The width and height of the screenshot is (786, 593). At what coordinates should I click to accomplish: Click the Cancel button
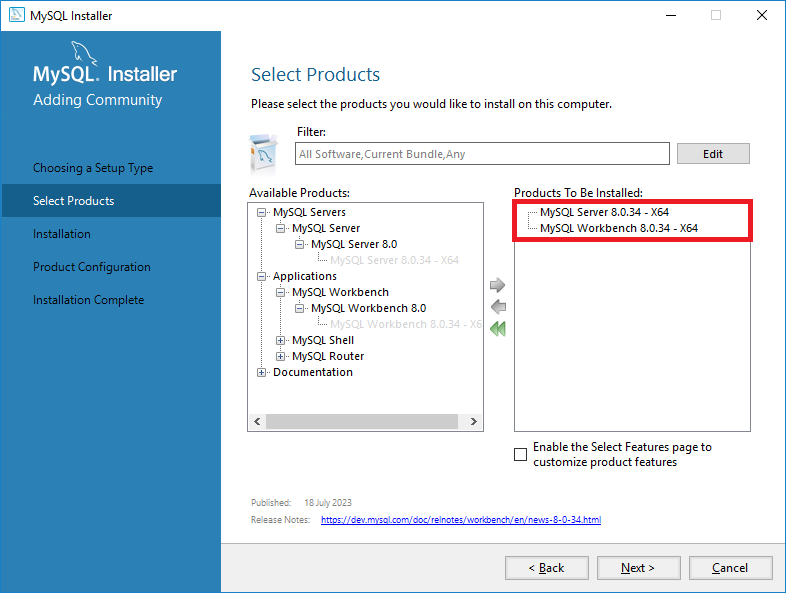pyautogui.click(x=730, y=568)
